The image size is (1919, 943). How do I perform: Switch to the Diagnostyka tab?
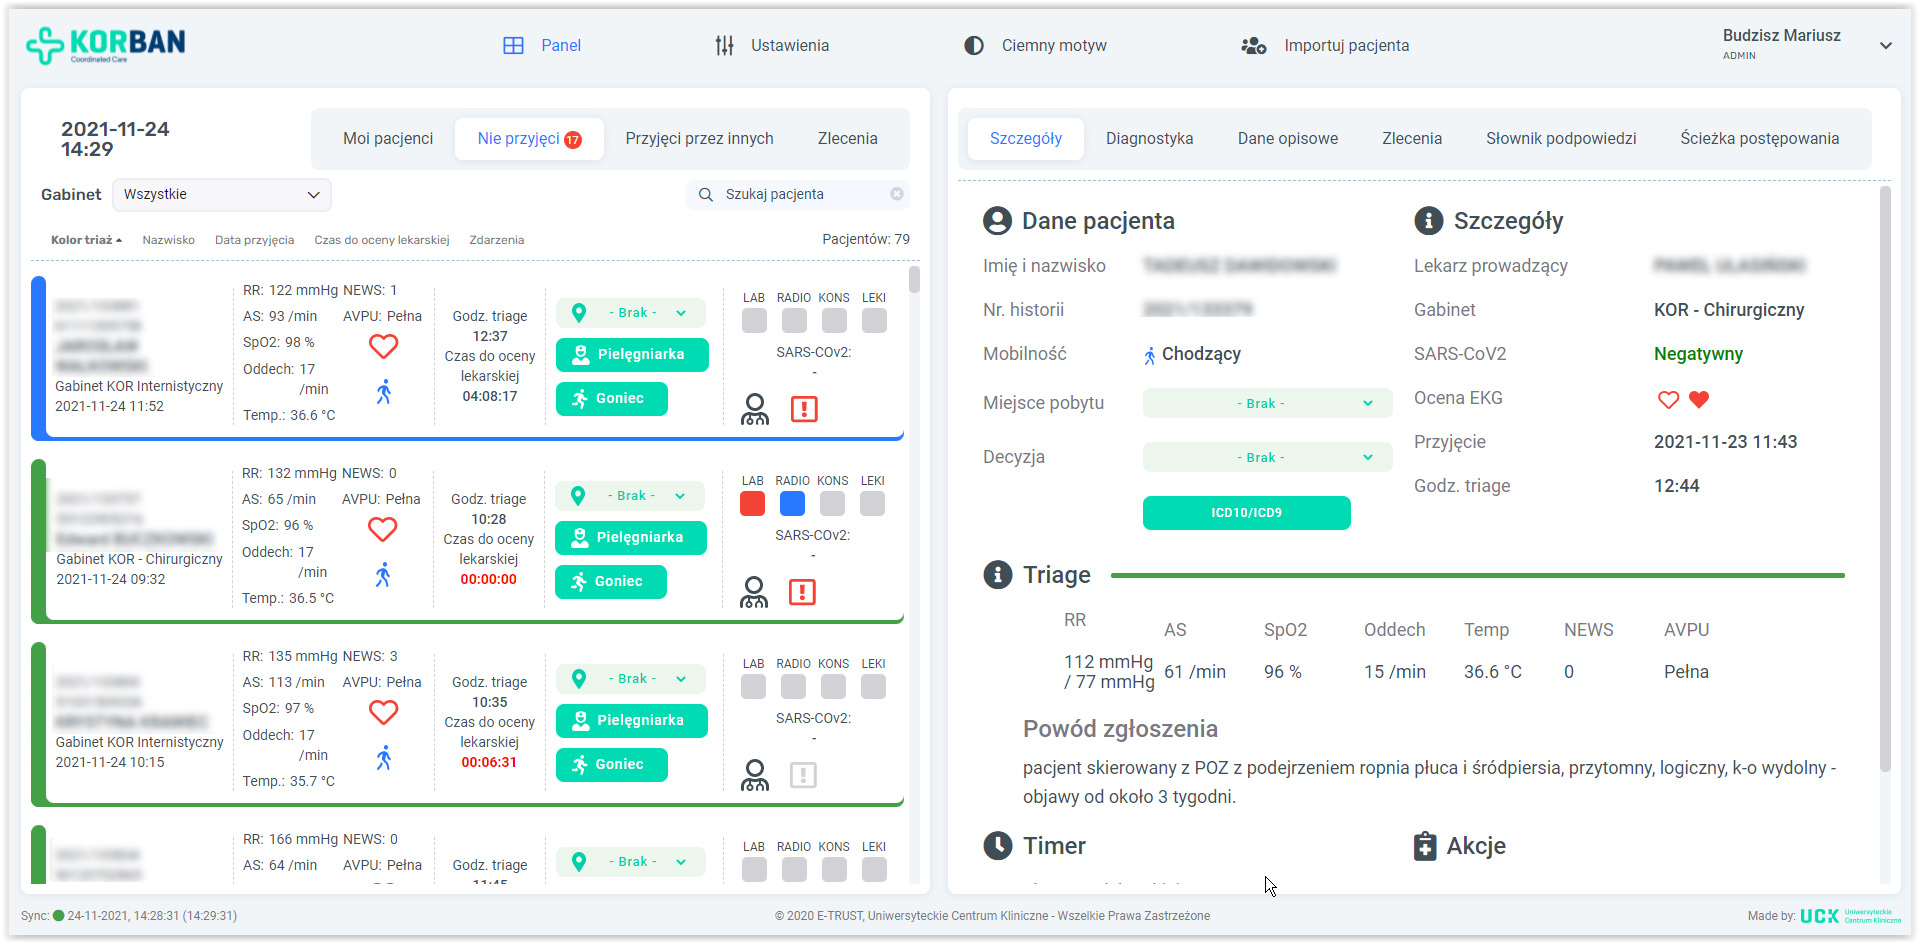tap(1149, 139)
